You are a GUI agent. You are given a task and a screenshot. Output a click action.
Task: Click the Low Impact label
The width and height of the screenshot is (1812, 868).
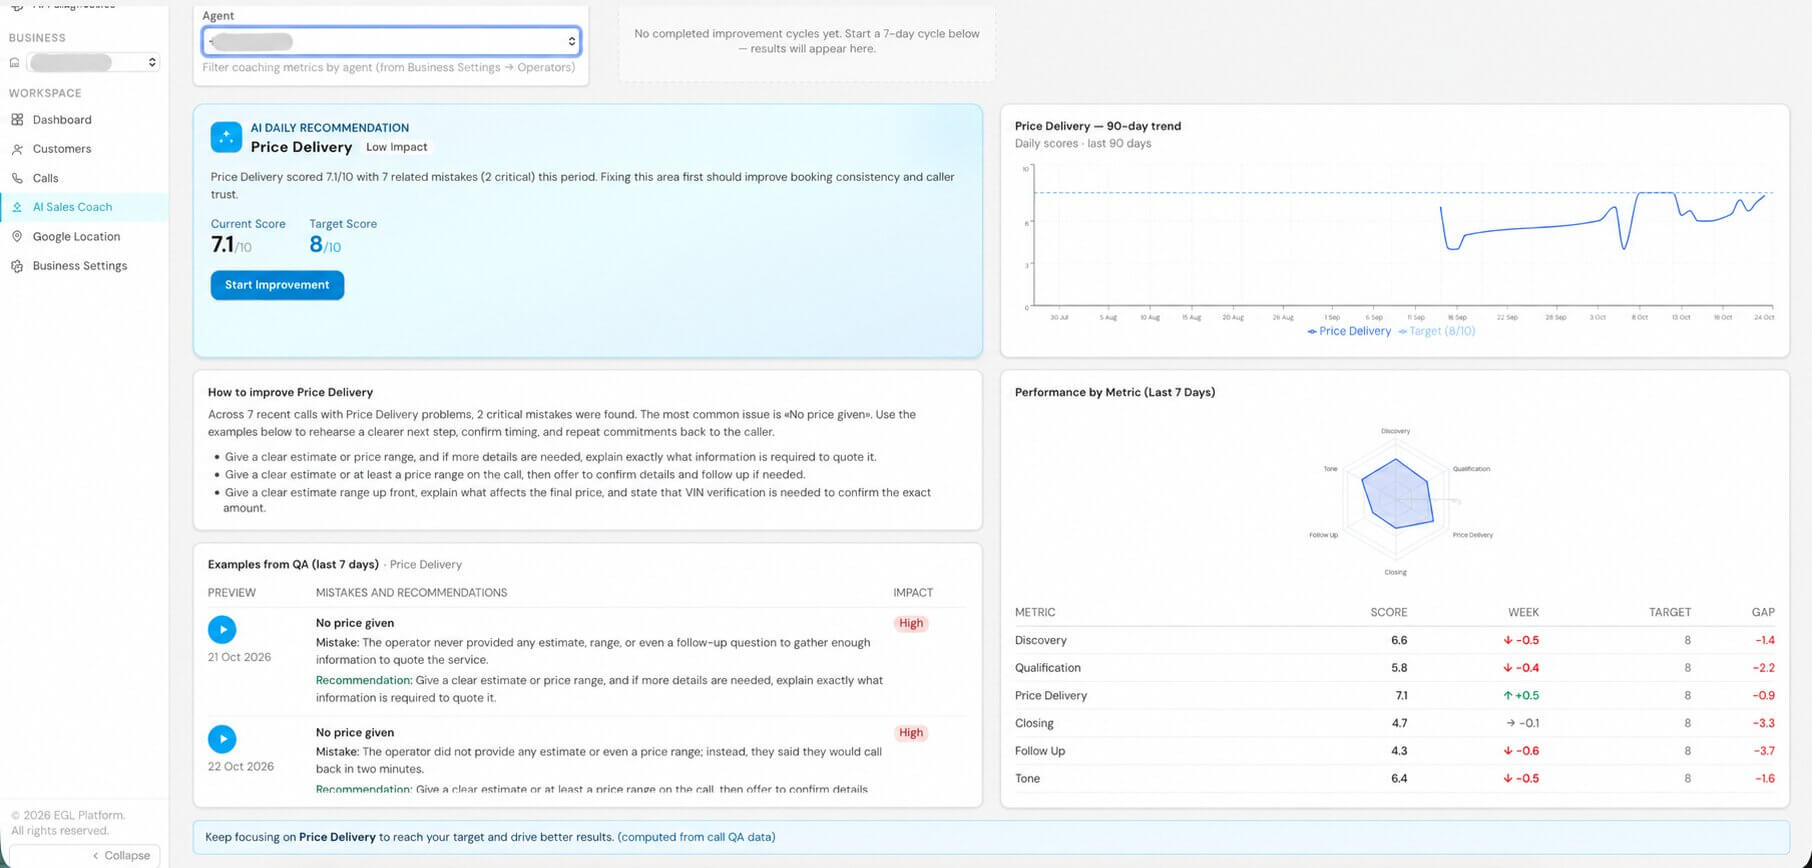pos(396,147)
